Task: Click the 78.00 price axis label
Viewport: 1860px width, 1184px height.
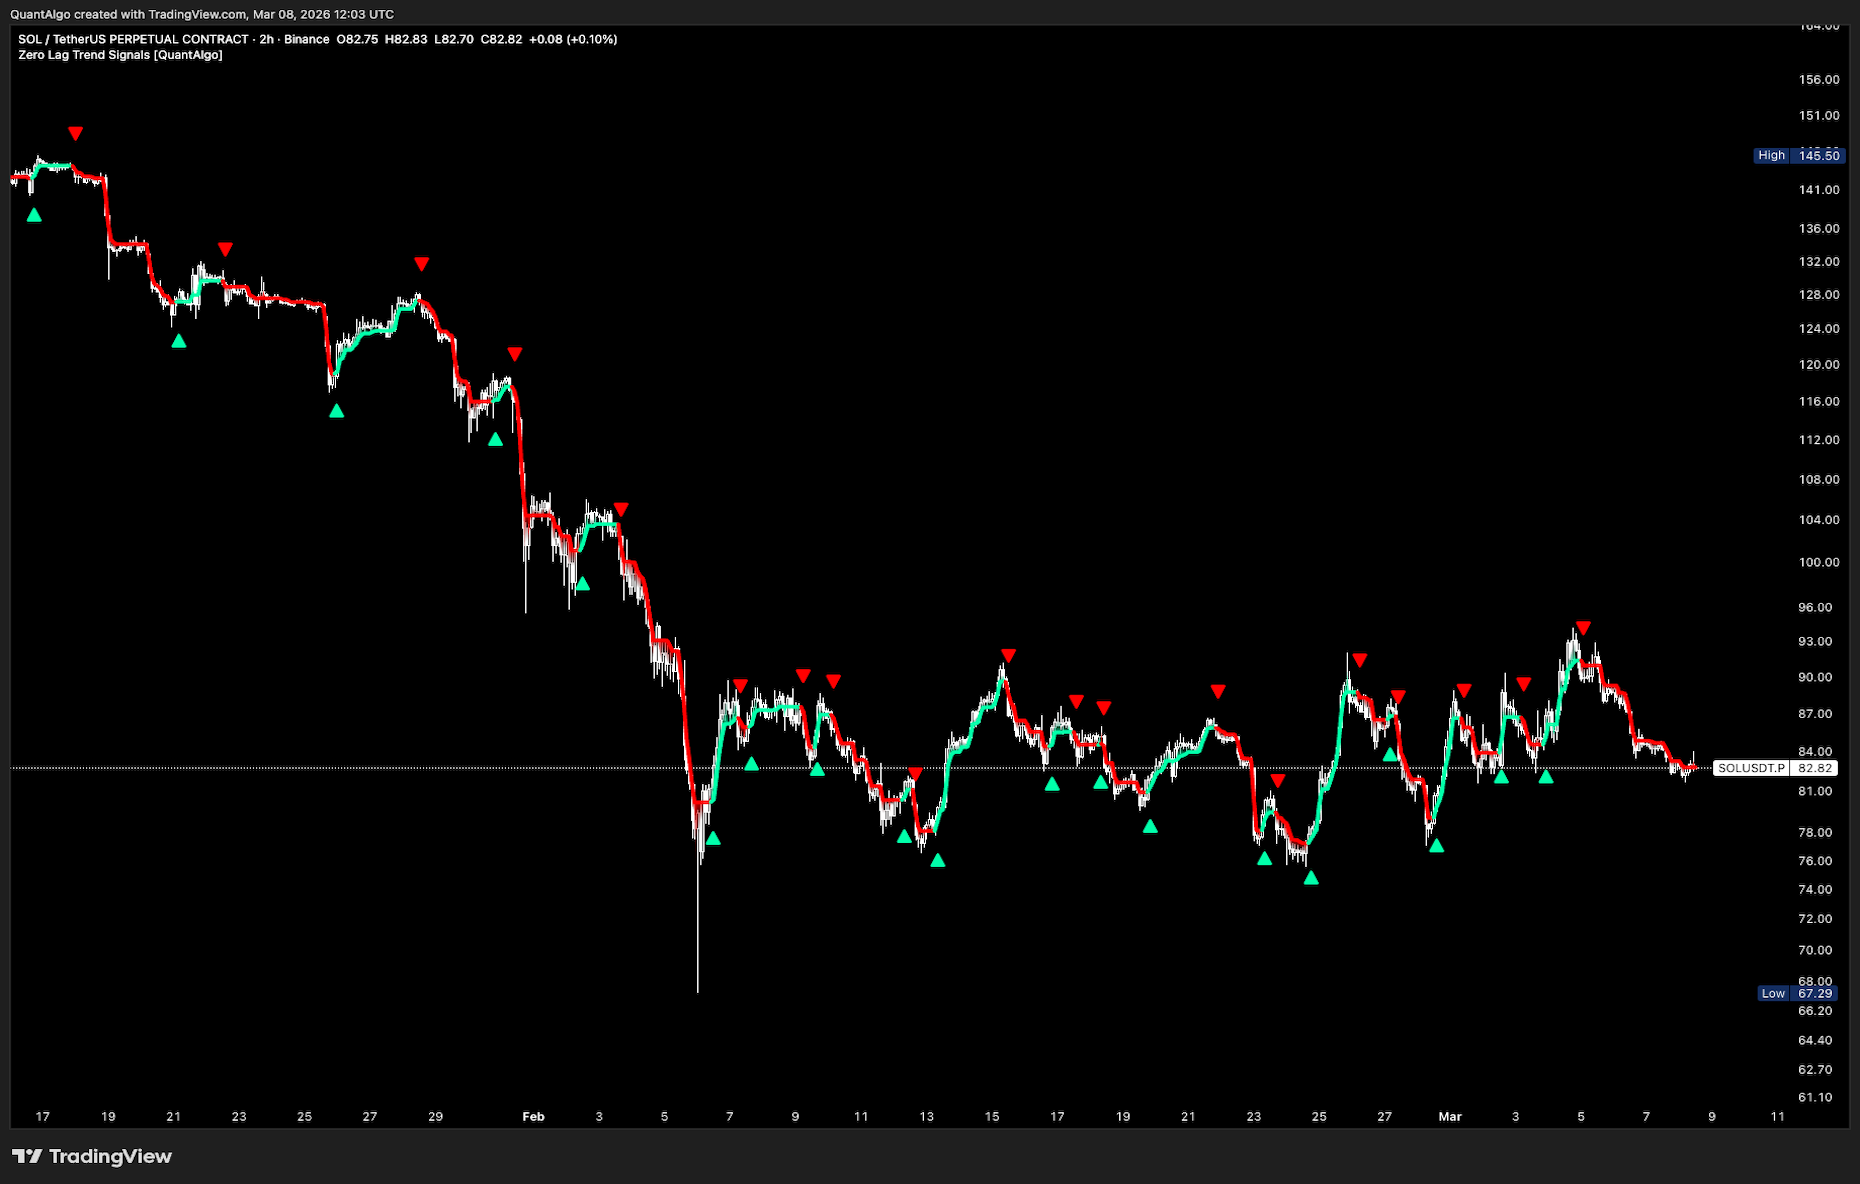Action: click(x=1815, y=832)
